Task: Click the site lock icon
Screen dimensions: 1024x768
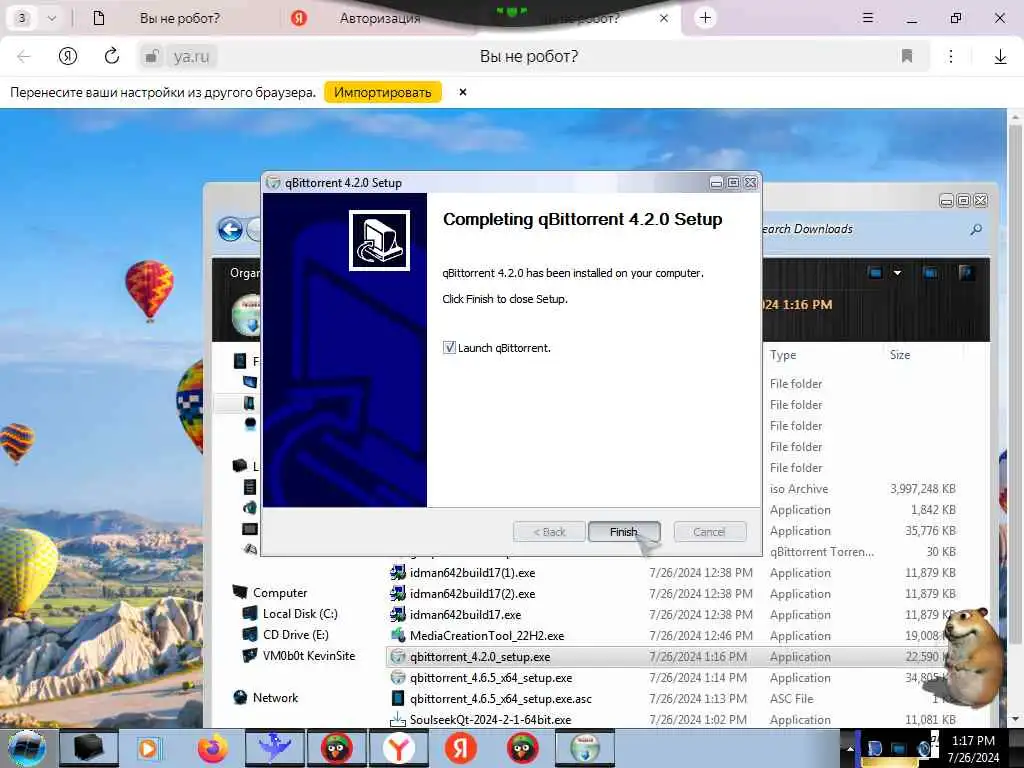Action: (151, 56)
